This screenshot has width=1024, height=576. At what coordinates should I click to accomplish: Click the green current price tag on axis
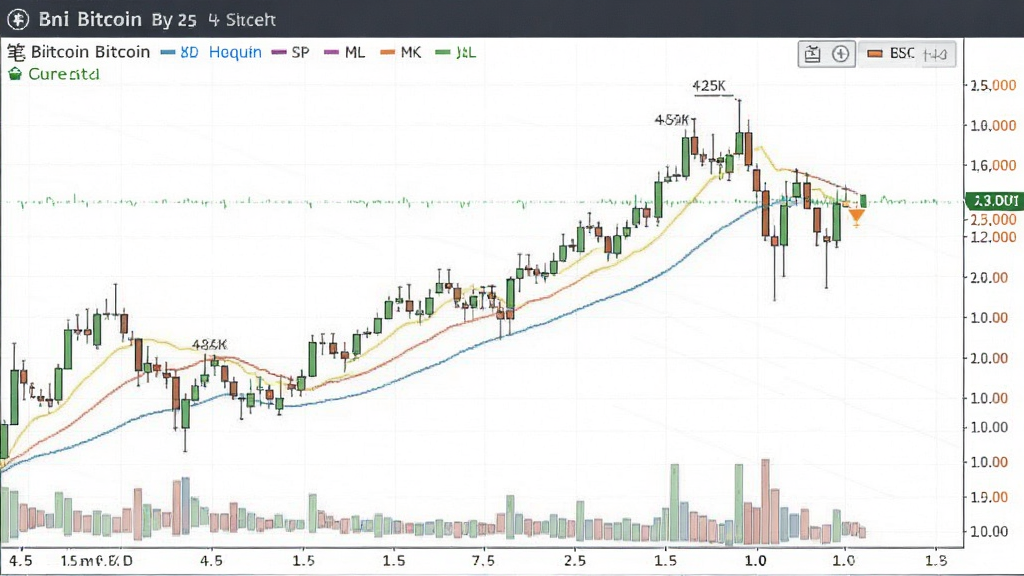tap(994, 200)
